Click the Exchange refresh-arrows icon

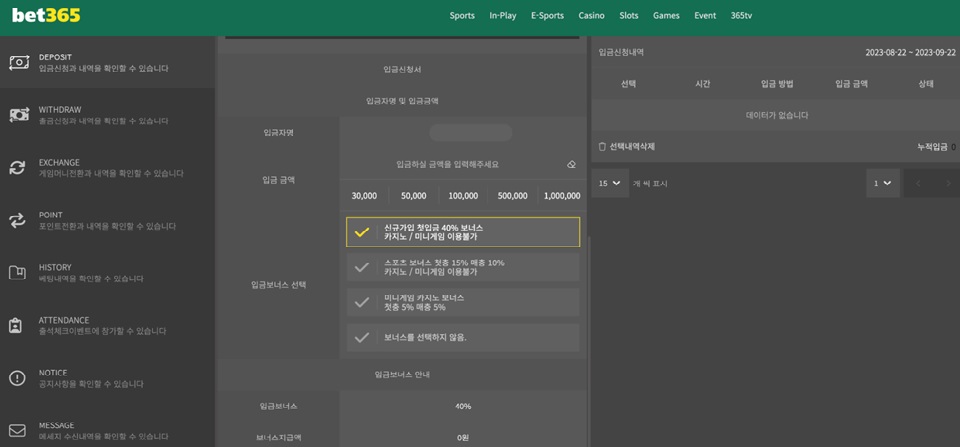pyautogui.click(x=18, y=168)
